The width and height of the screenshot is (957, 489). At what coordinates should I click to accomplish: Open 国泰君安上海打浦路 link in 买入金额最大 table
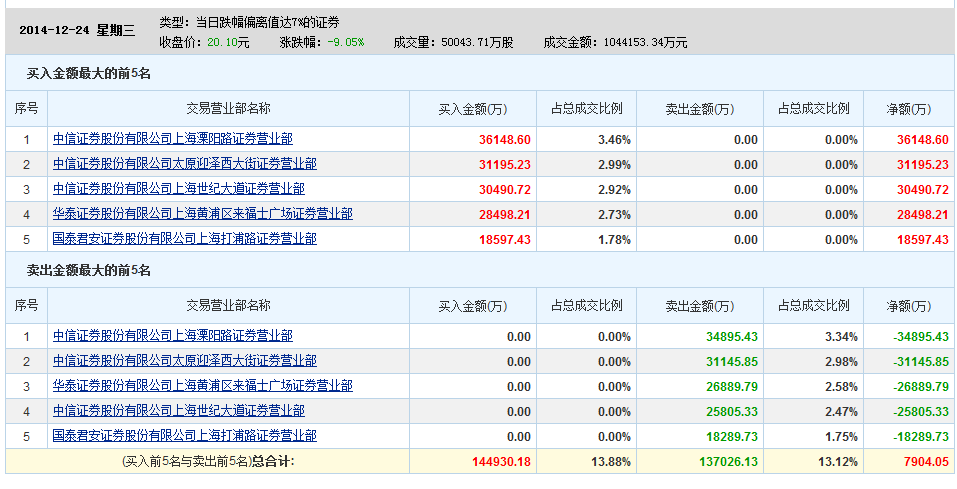(x=185, y=239)
